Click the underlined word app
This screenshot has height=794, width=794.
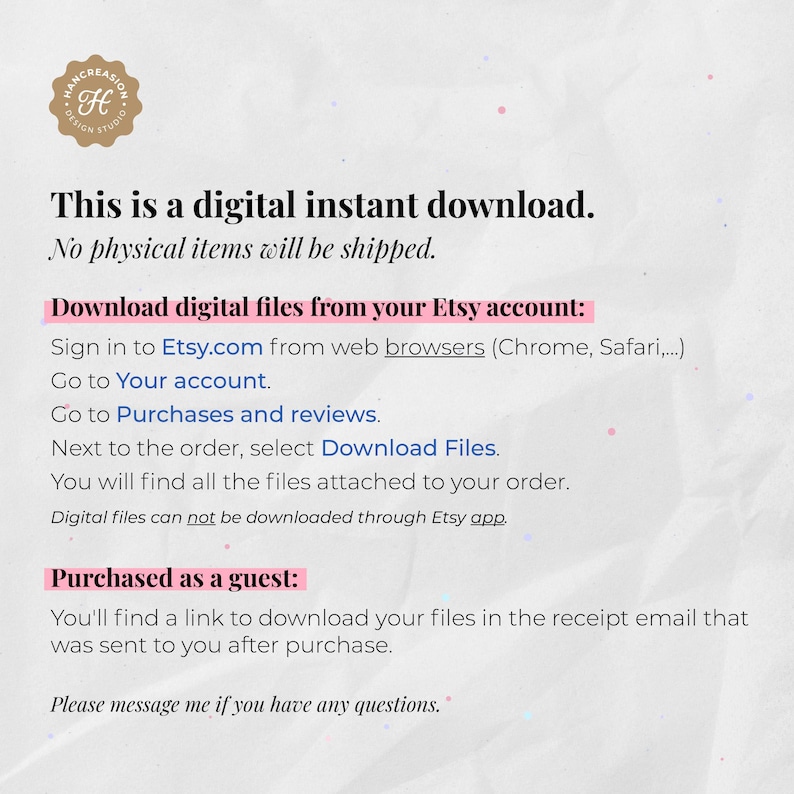tap(488, 518)
